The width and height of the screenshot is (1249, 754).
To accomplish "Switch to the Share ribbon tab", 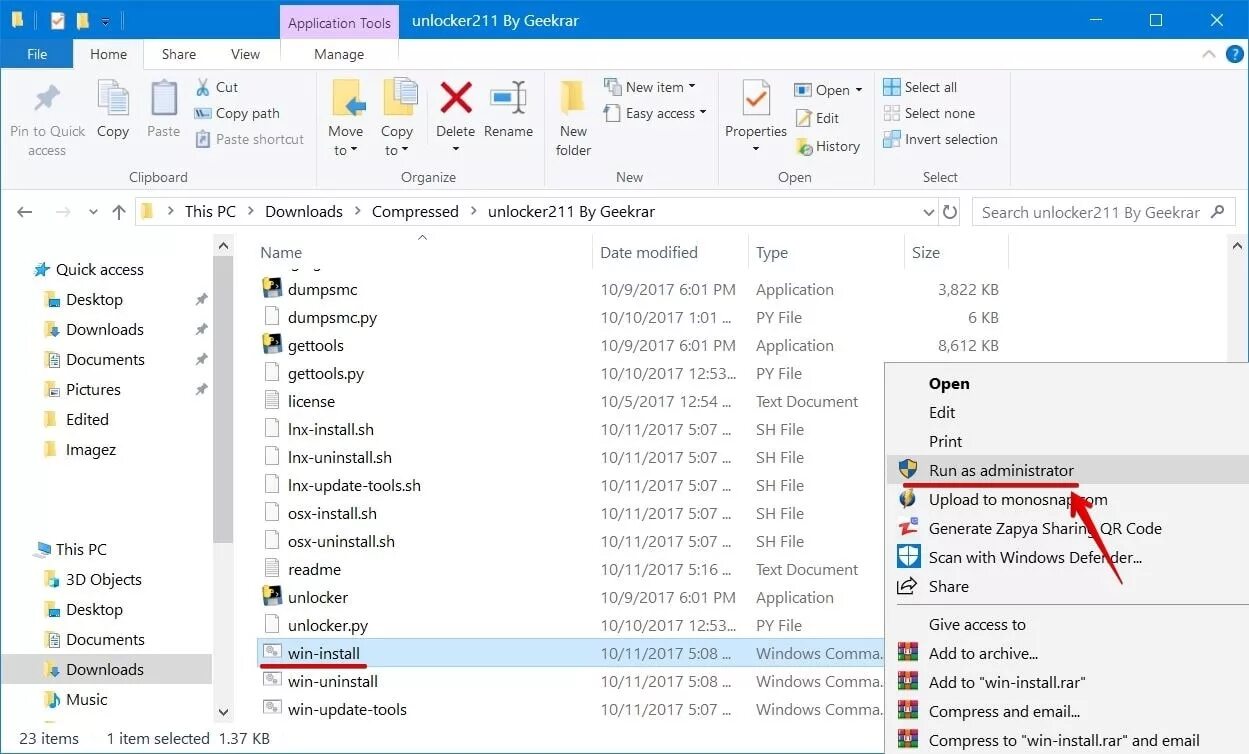I will pos(179,54).
